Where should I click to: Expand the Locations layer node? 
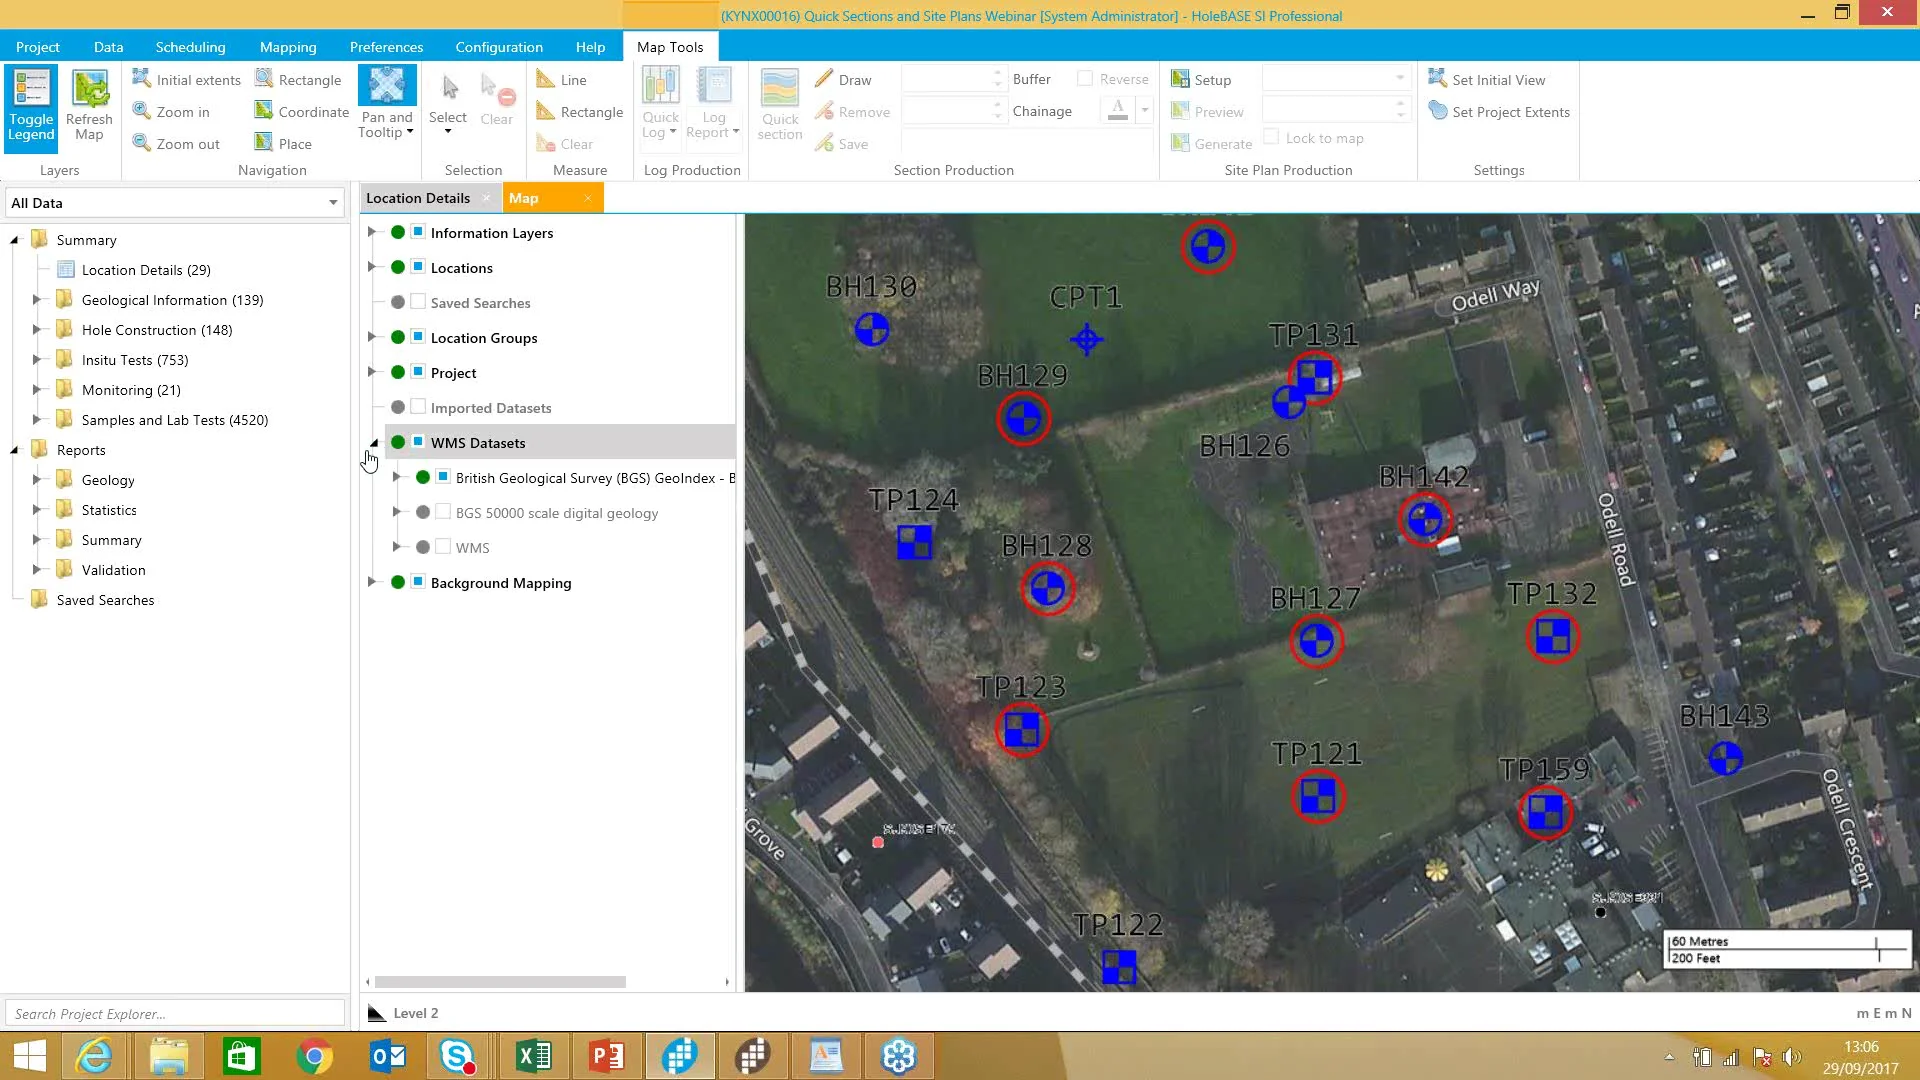(x=373, y=267)
